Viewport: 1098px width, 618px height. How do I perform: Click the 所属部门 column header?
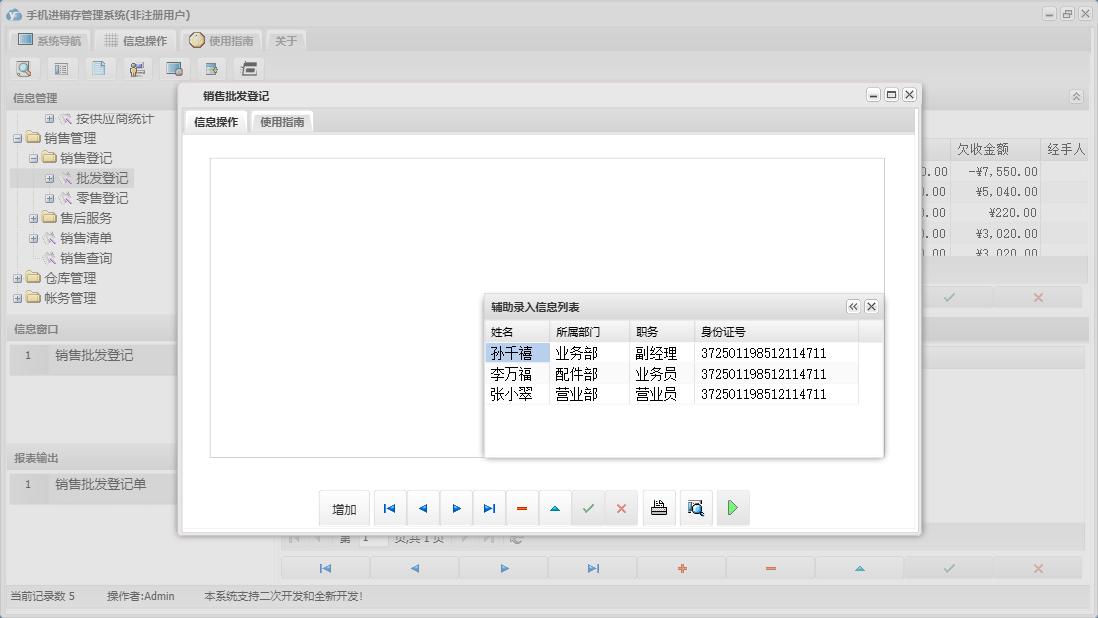pyautogui.click(x=578, y=332)
